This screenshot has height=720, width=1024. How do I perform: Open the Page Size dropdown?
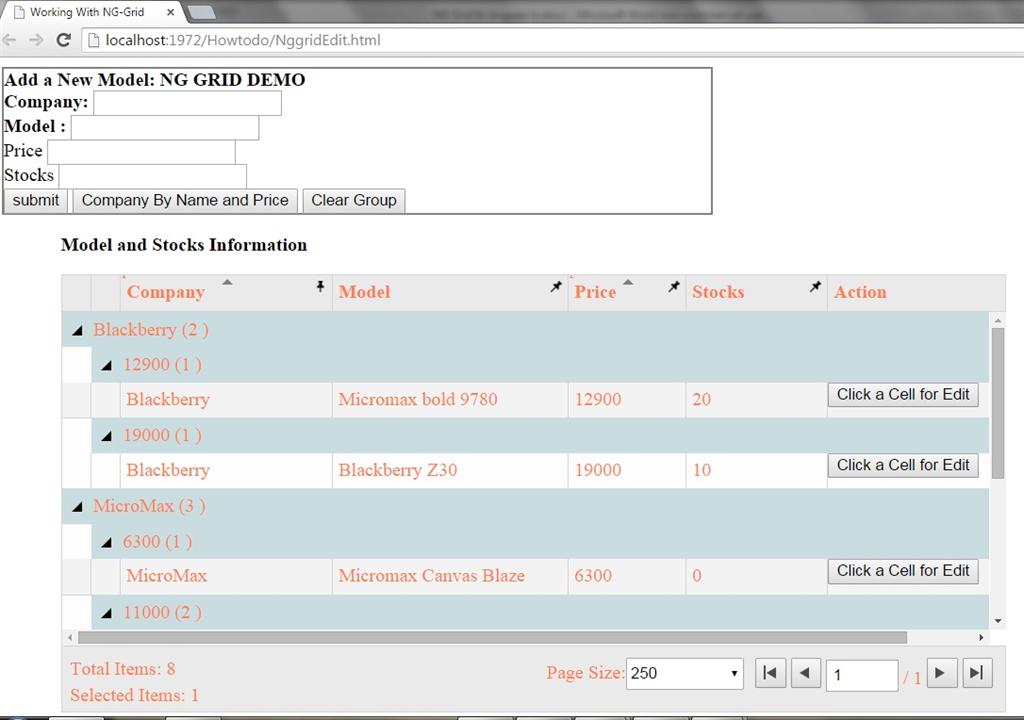click(x=684, y=674)
